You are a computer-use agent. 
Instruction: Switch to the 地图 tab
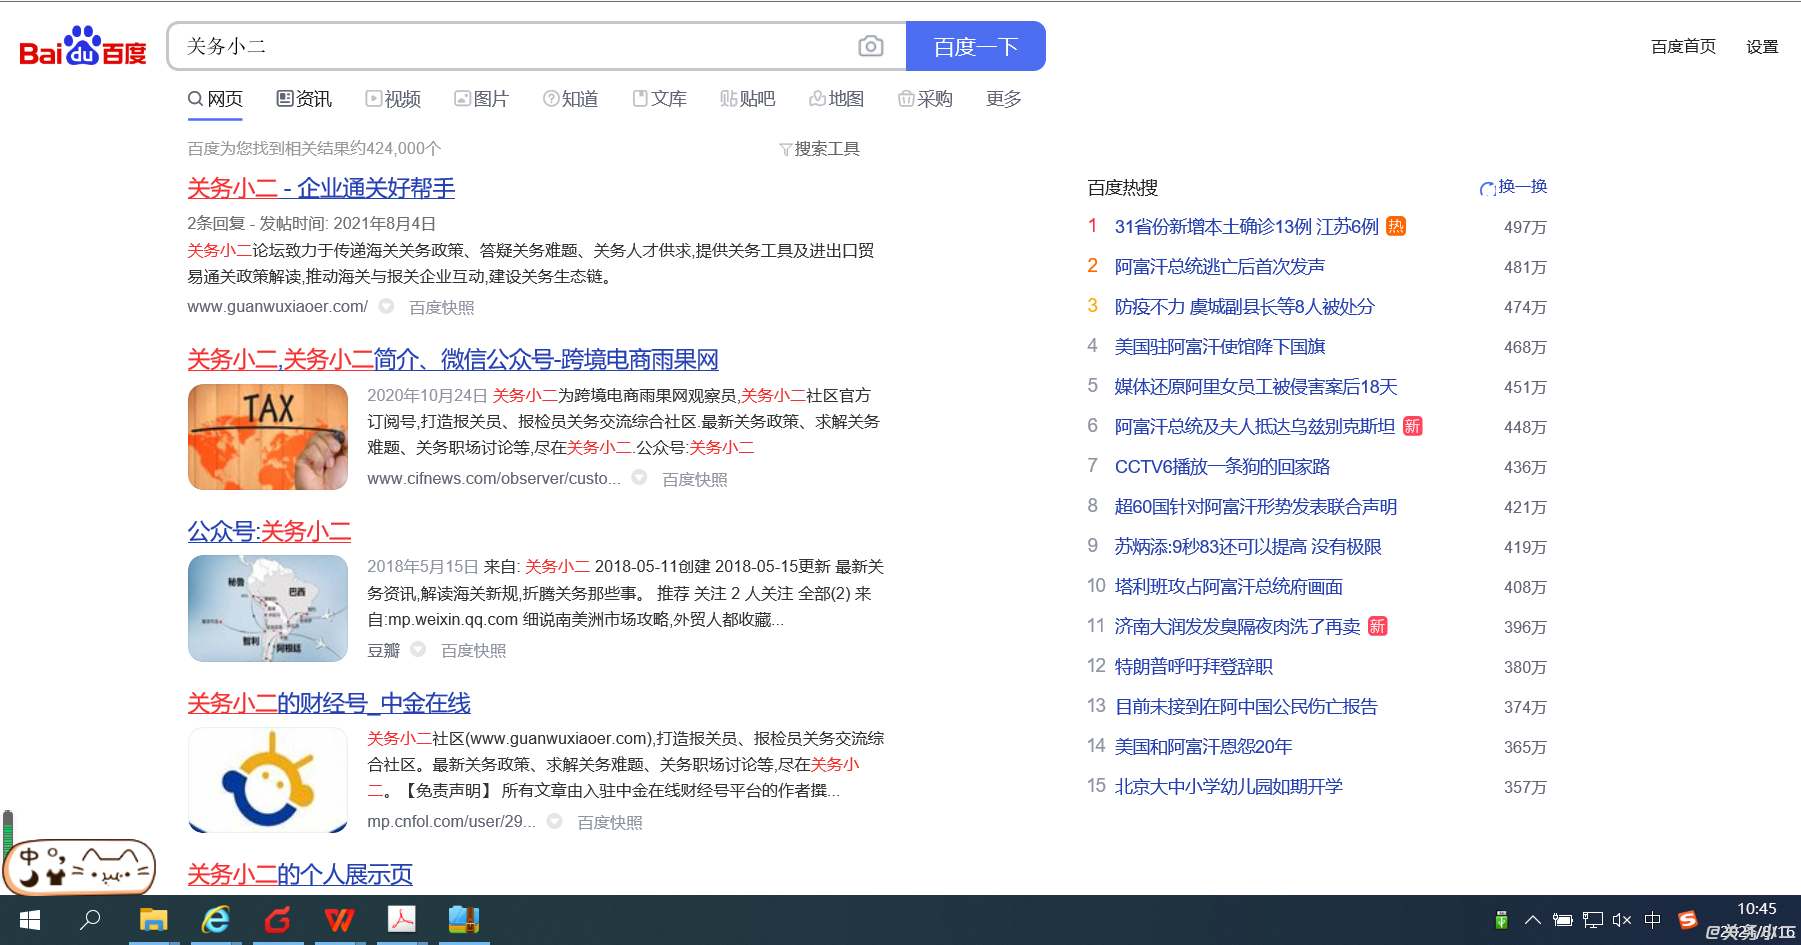coord(836,99)
